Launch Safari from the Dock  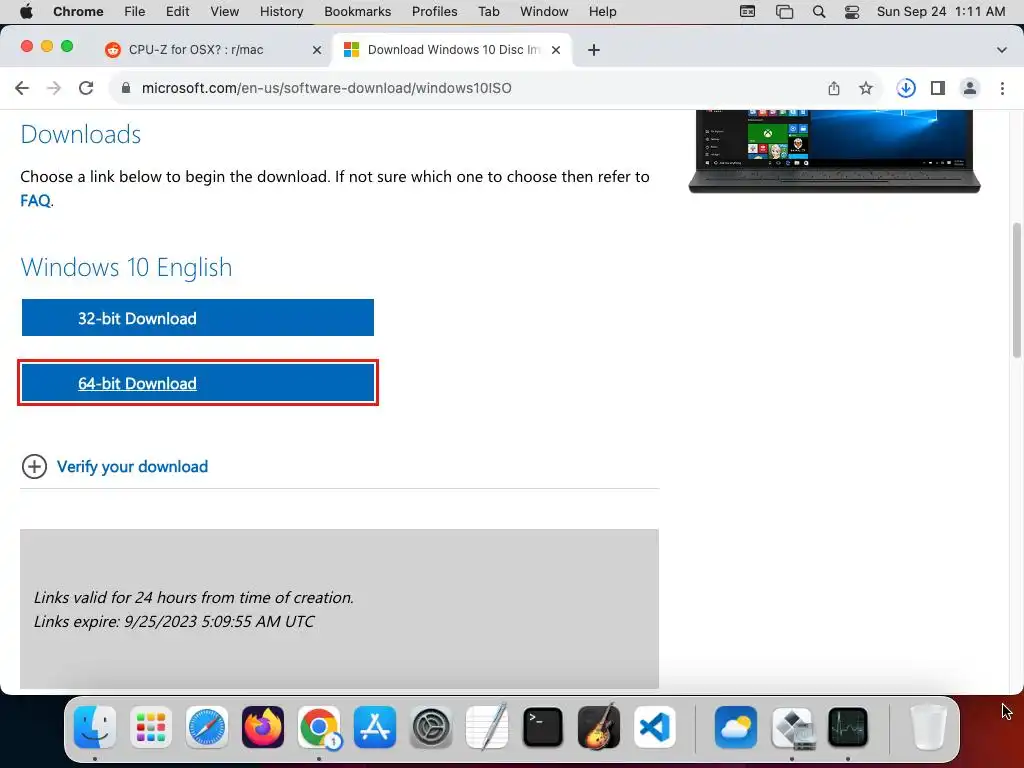207,727
